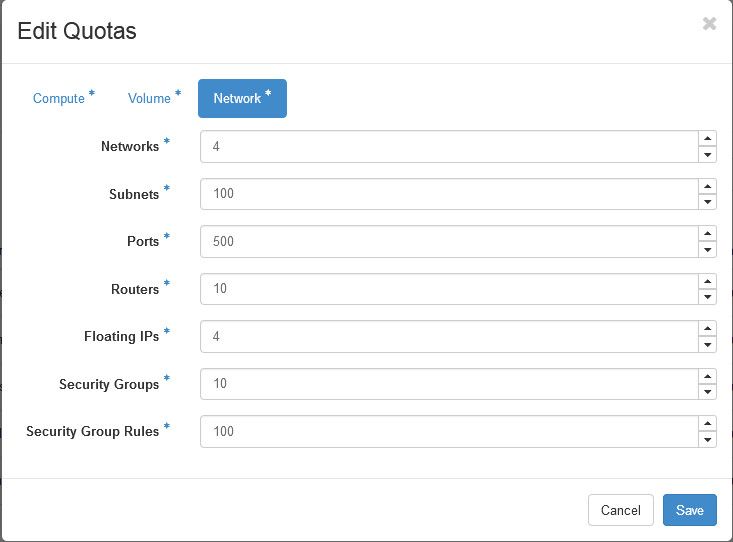733x542 pixels.
Task: Decrease the Networks quota value
Action: [x=707, y=154]
